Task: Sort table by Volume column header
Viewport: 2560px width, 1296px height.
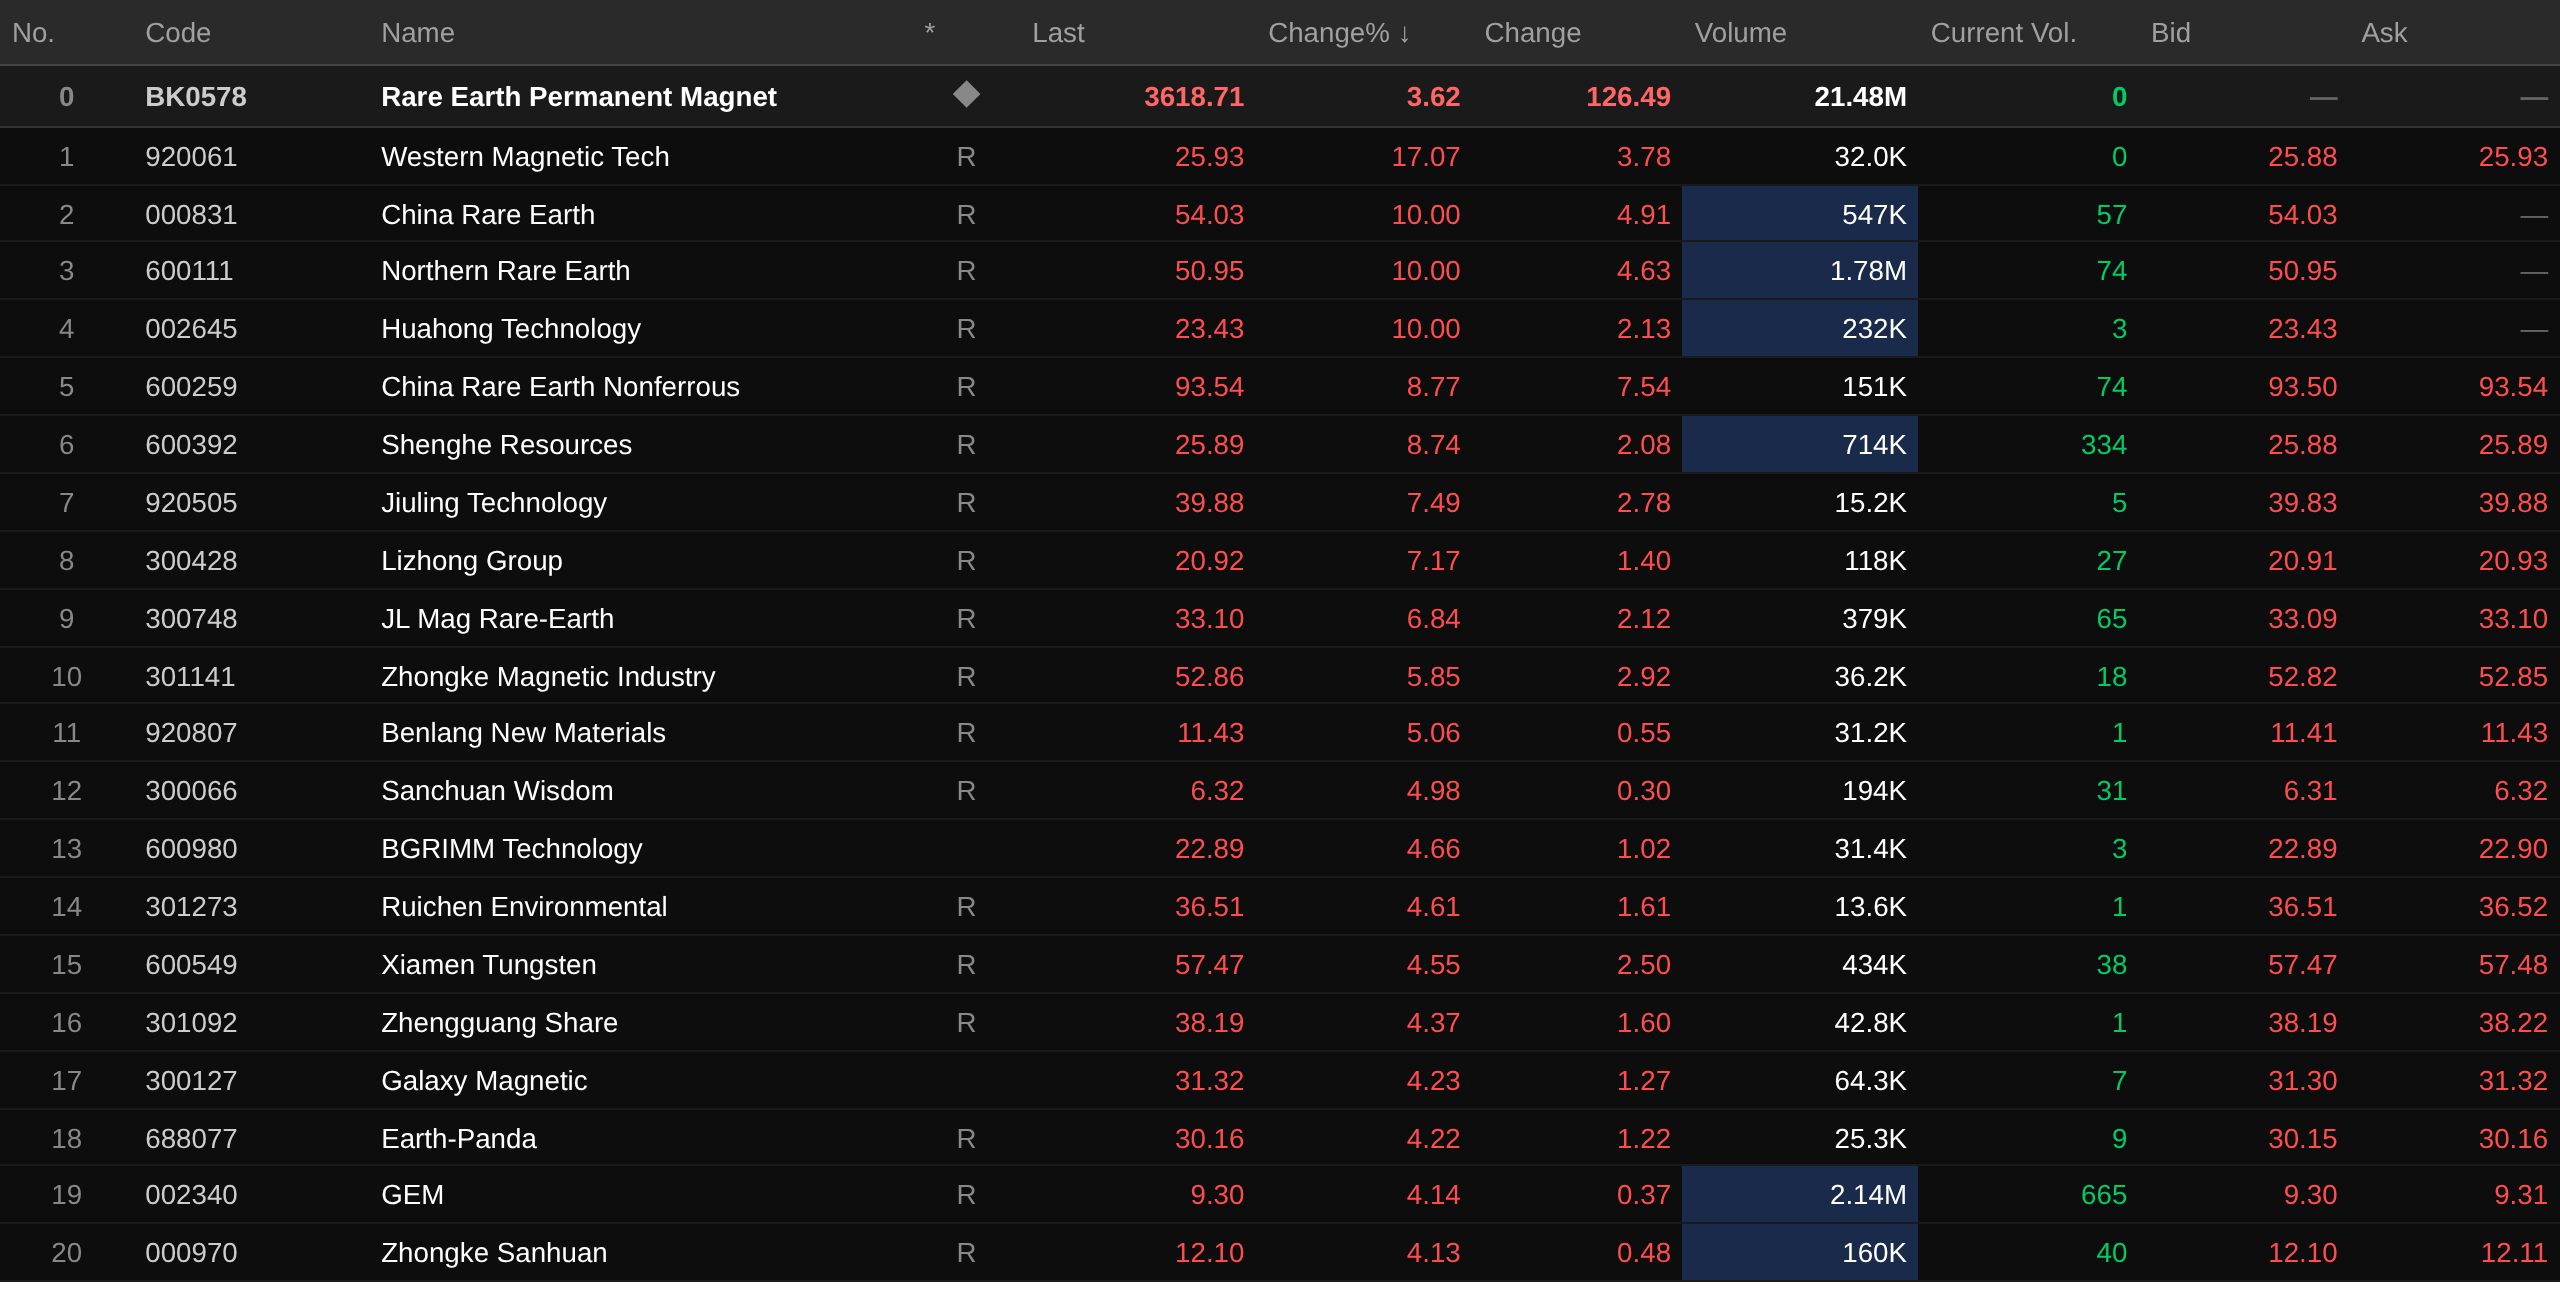Action: pos(1739,33)
